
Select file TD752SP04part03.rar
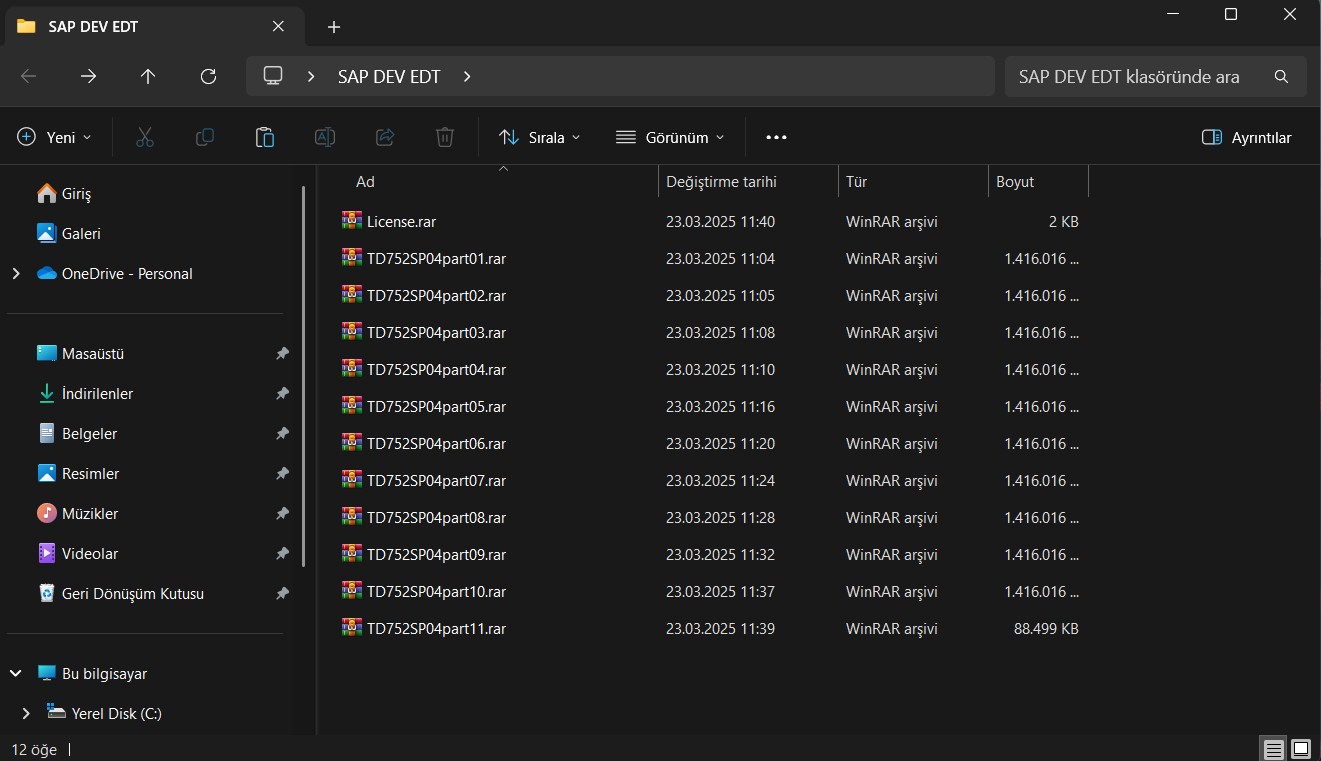[x=436, y=332]
